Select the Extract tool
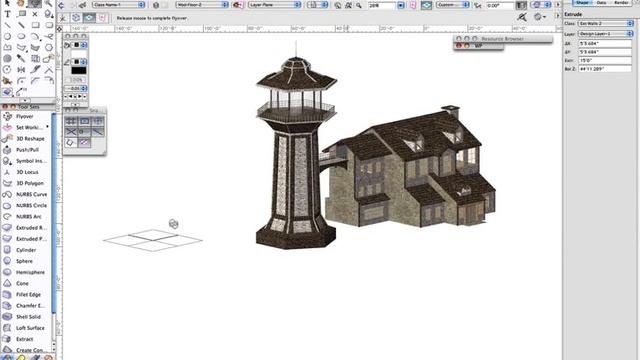The width and height of the screenshot is (640, 360). point(24,339)
